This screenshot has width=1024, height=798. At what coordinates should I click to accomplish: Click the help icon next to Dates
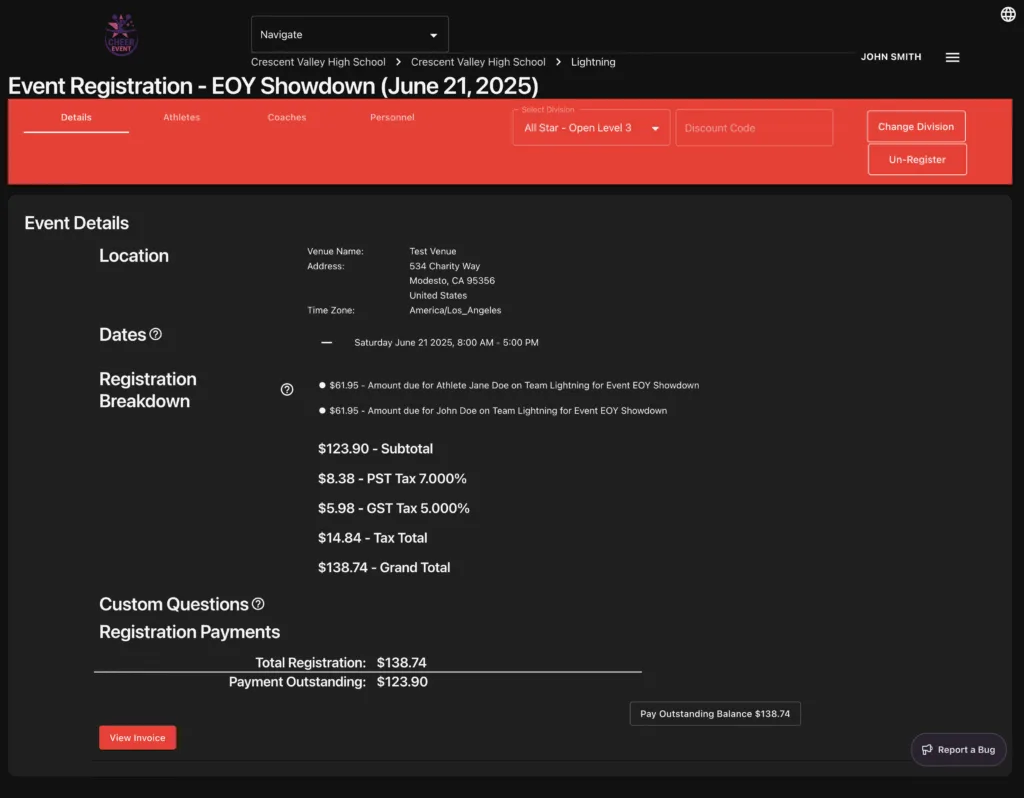pos(156,334)
